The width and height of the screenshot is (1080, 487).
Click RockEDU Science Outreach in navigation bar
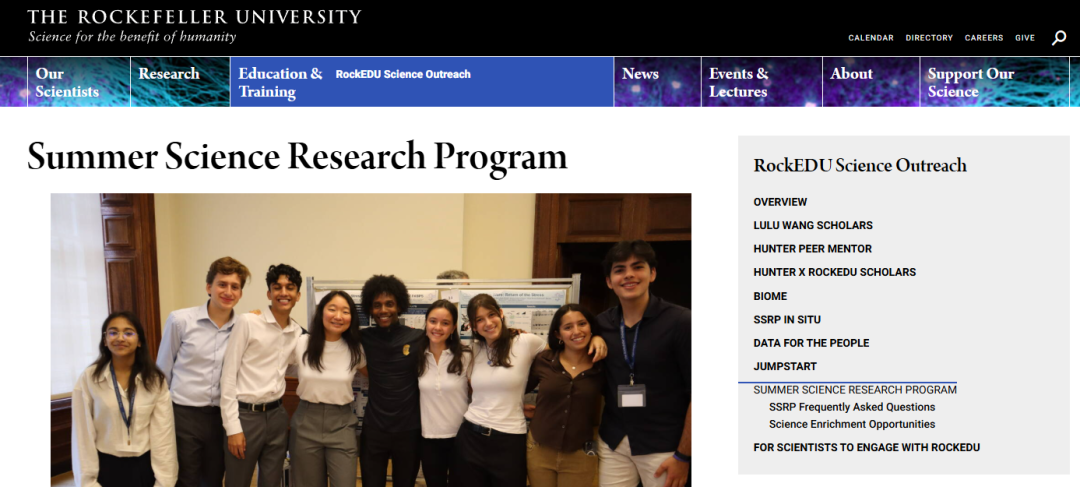[403, 74]
